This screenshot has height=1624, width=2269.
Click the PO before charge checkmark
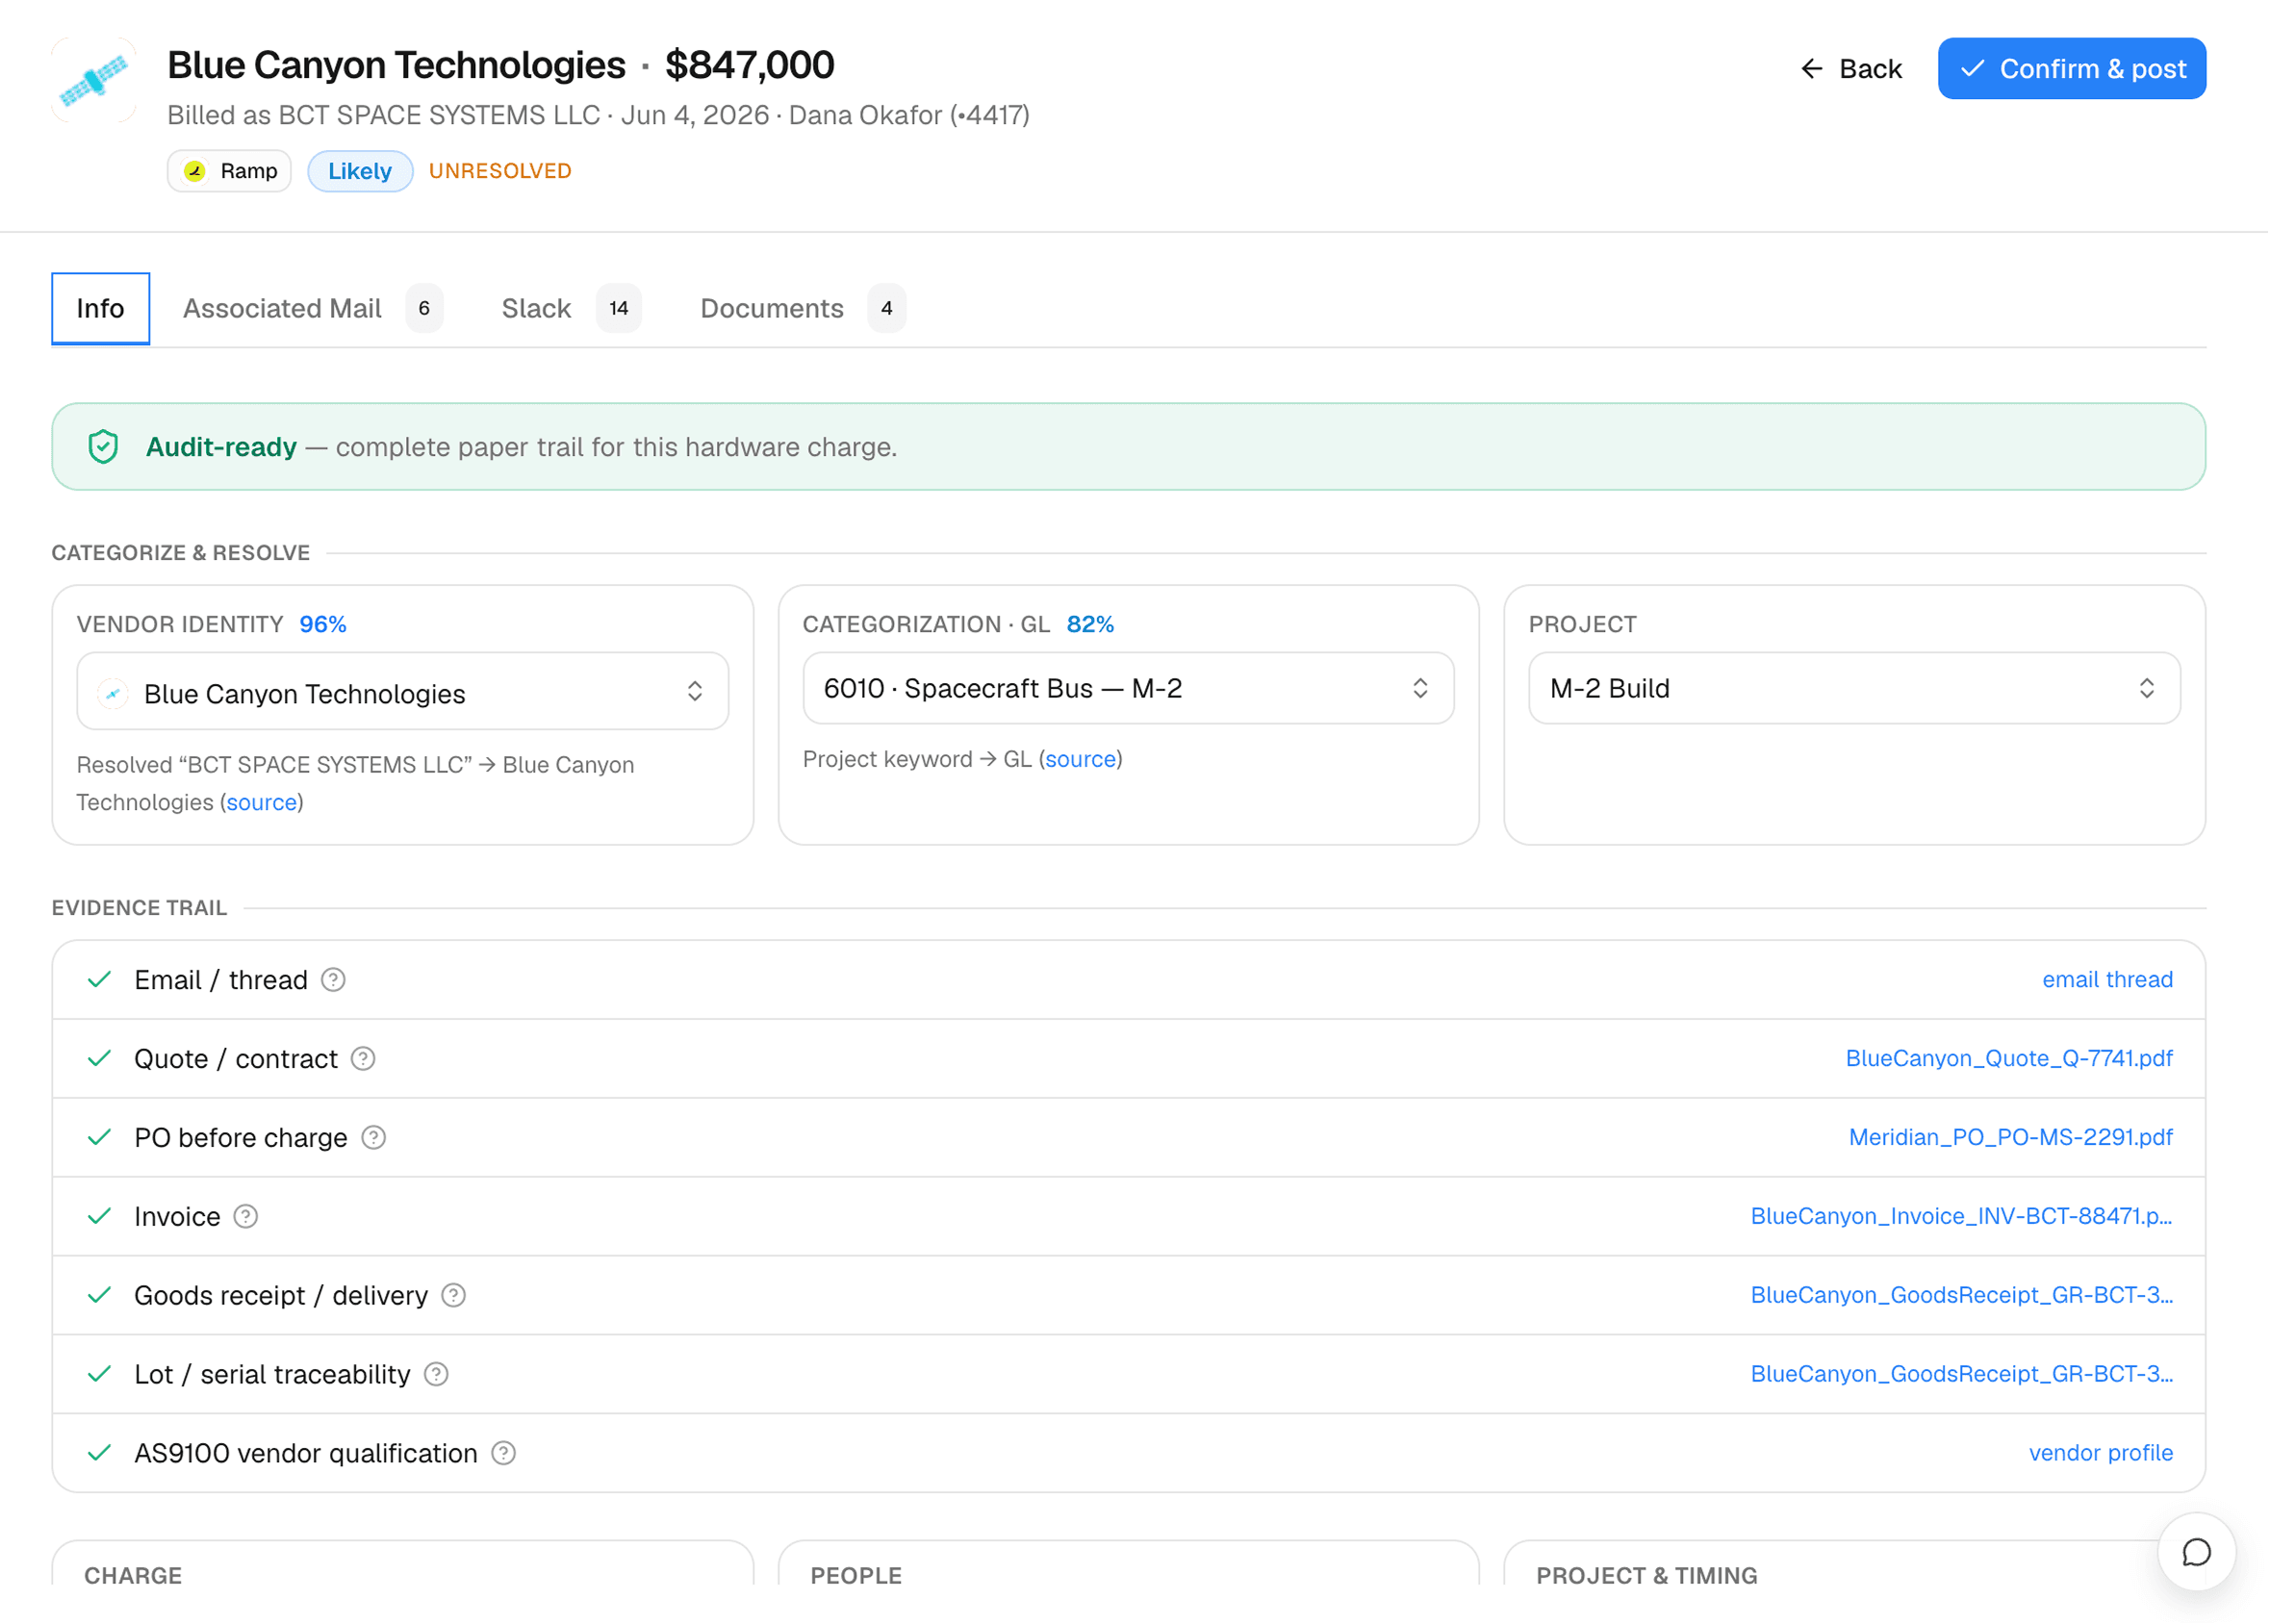(x=99, y=1138)
